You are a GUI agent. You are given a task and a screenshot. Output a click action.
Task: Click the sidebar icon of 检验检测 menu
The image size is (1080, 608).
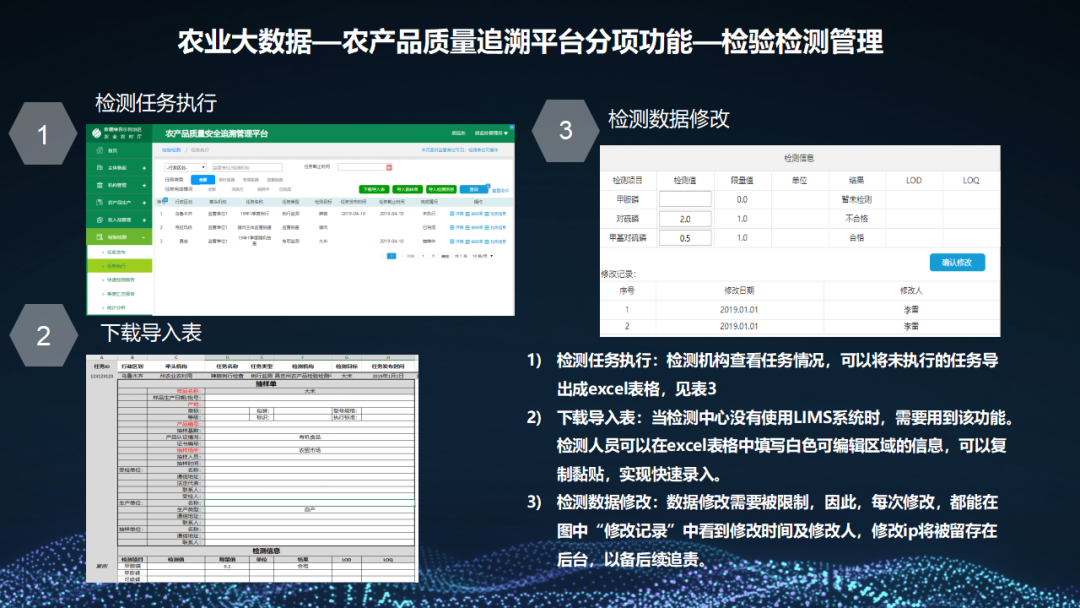click(x=99, y=237)
